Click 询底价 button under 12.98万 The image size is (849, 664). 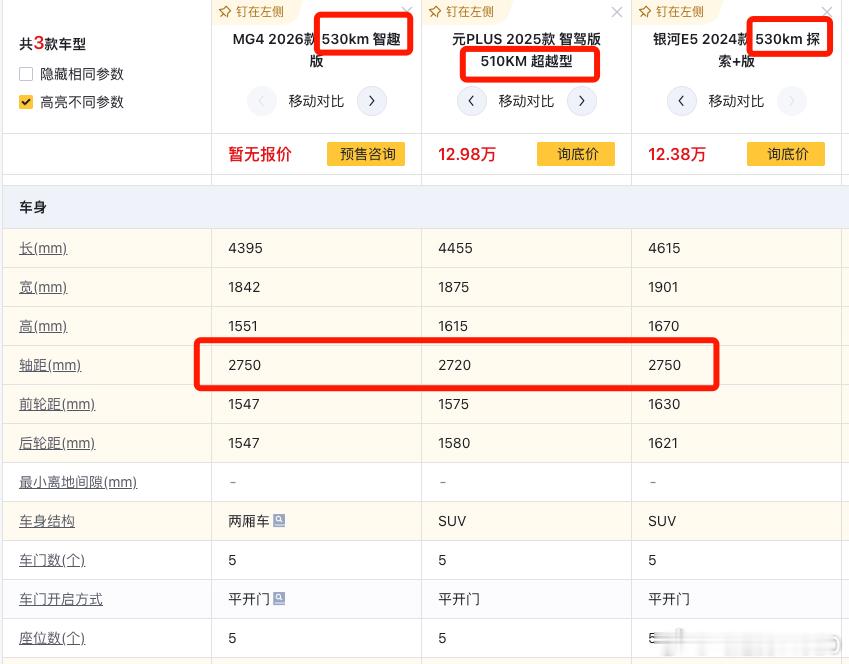pos(576,154)
